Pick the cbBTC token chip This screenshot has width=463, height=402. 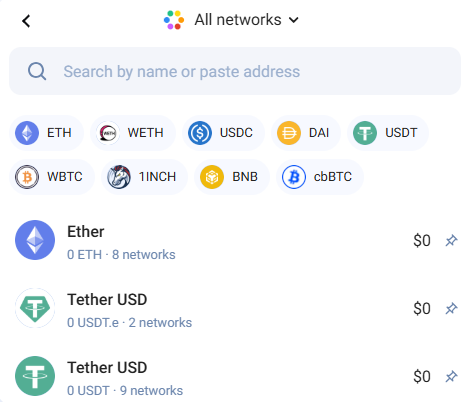point(320,177)
